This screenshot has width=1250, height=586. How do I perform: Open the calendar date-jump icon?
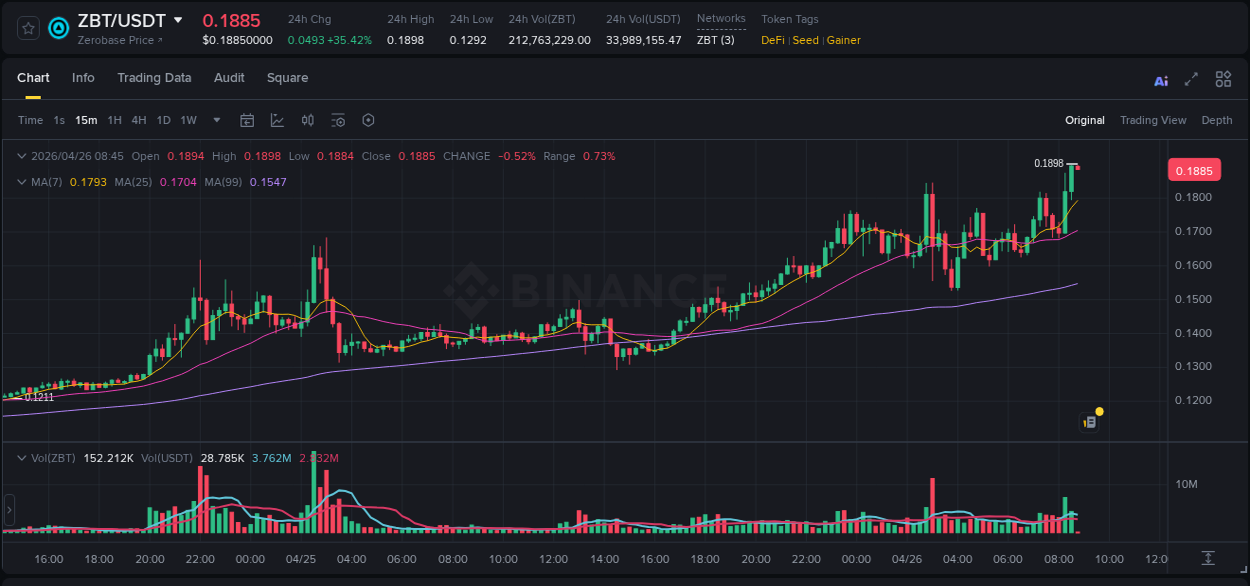point(247,120)
